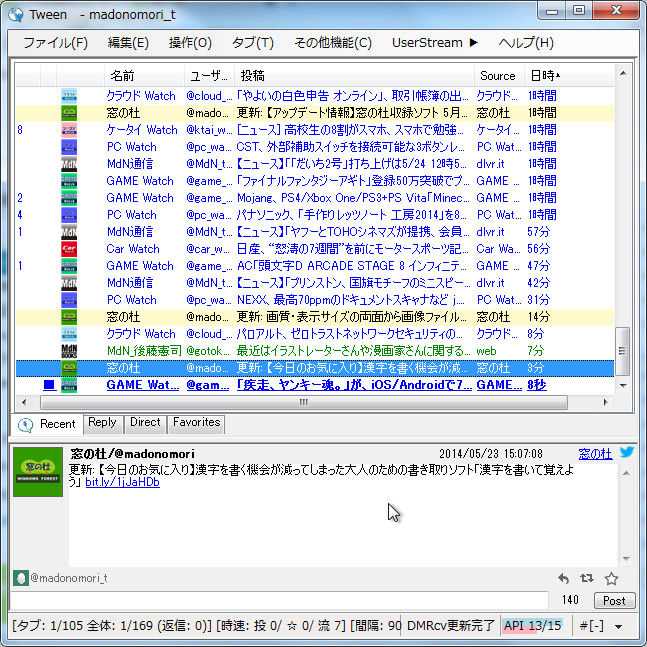Click detail pane scroll-up arrow

626,473
